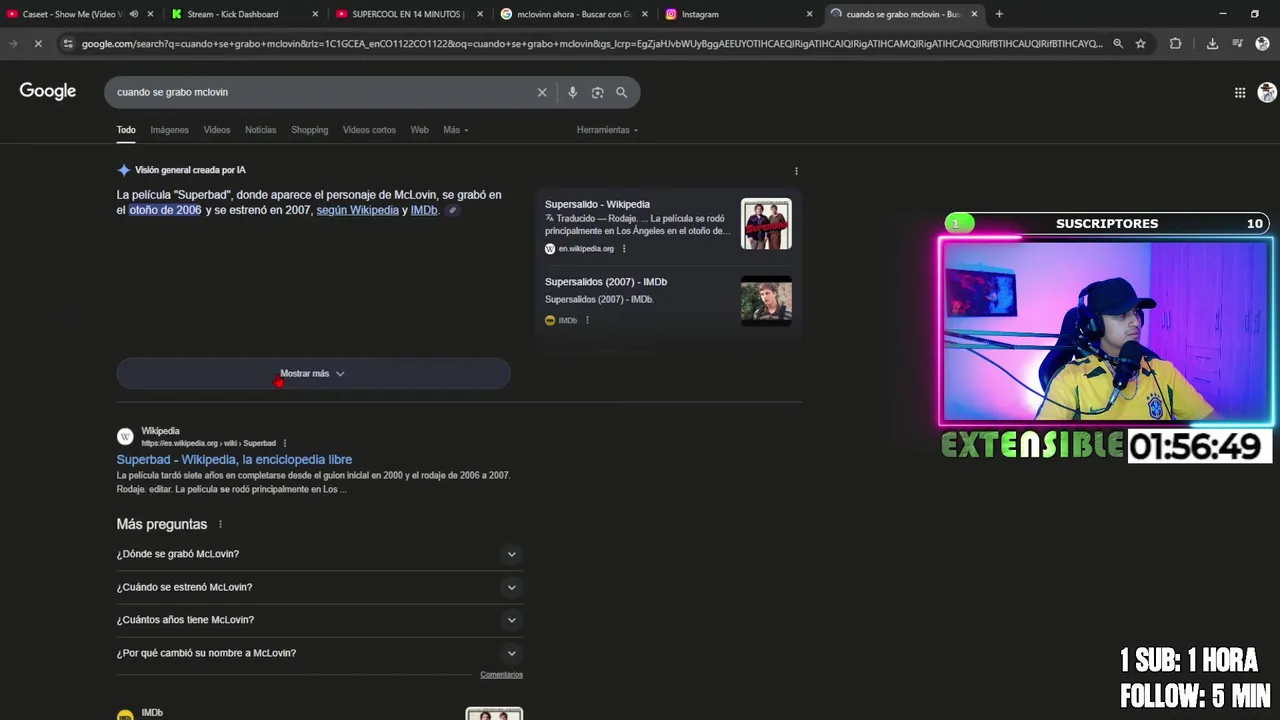
Task: Expand question ¿Cuándo se estrenó McLovin?
Action: tap(319, 587)
